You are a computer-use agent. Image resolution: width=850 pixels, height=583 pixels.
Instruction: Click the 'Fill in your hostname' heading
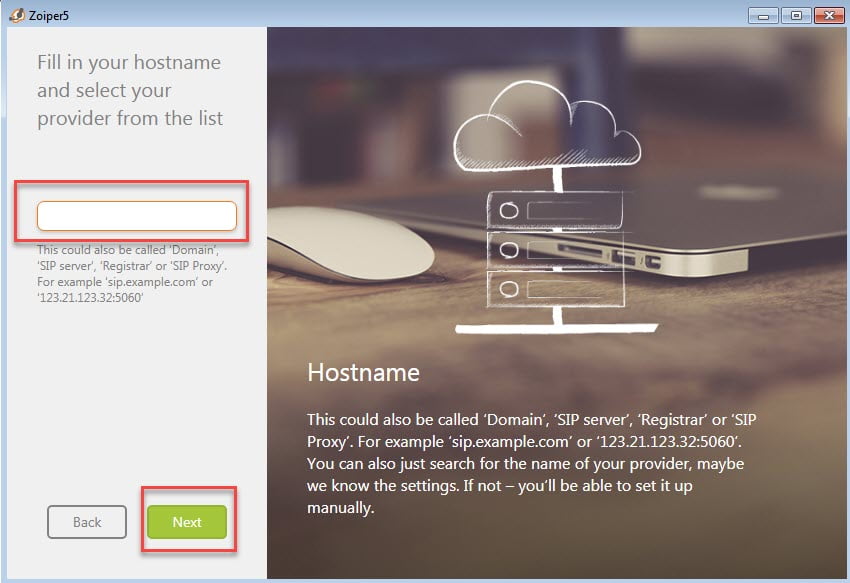click(130, 90)
